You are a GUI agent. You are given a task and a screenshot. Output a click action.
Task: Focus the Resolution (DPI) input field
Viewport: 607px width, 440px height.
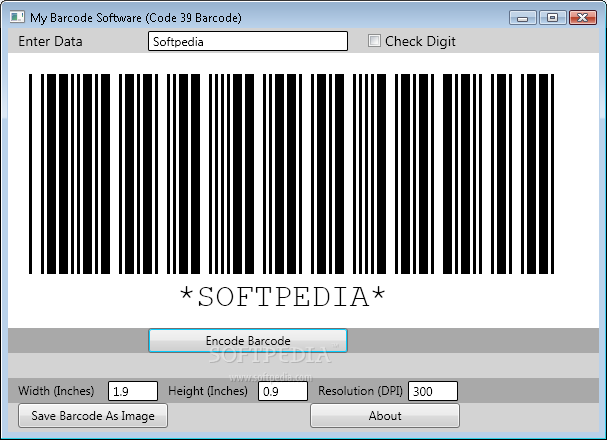433,391
